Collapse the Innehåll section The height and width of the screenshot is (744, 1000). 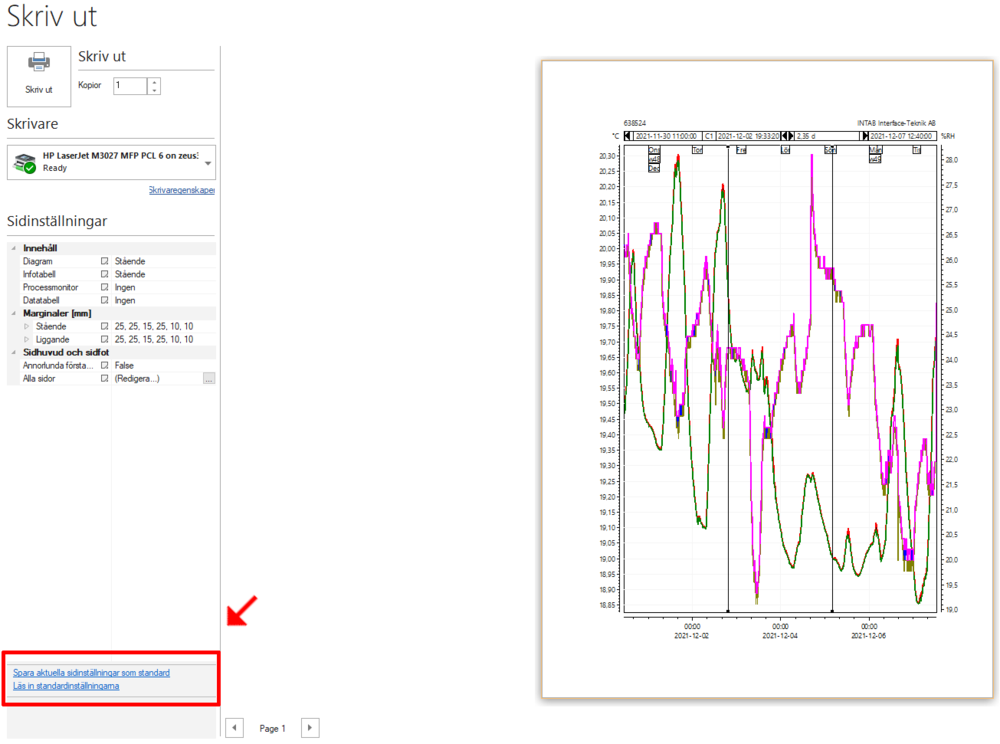[x=13, y=248]
